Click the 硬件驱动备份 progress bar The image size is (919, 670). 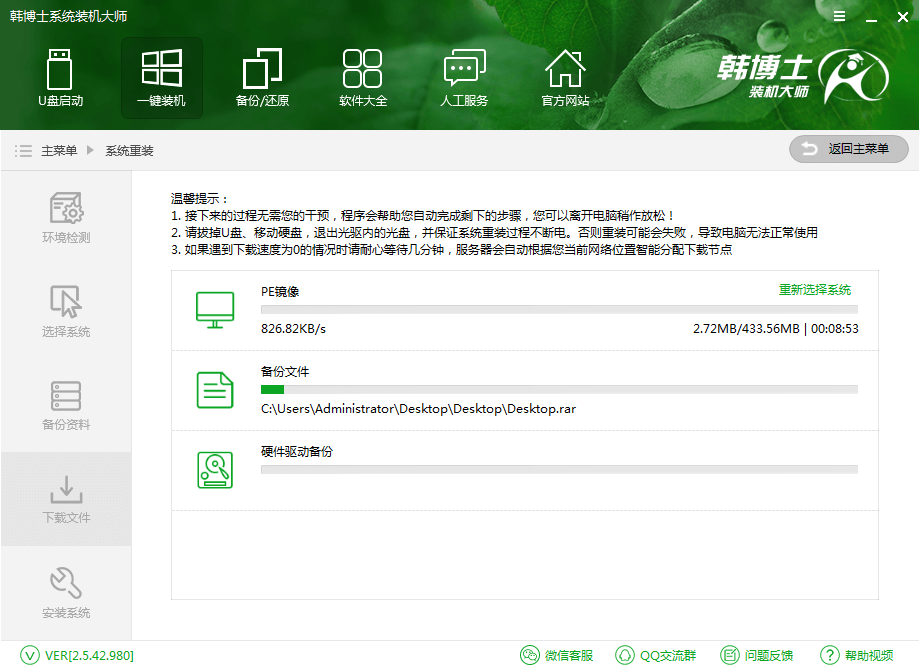click(559, 470)
